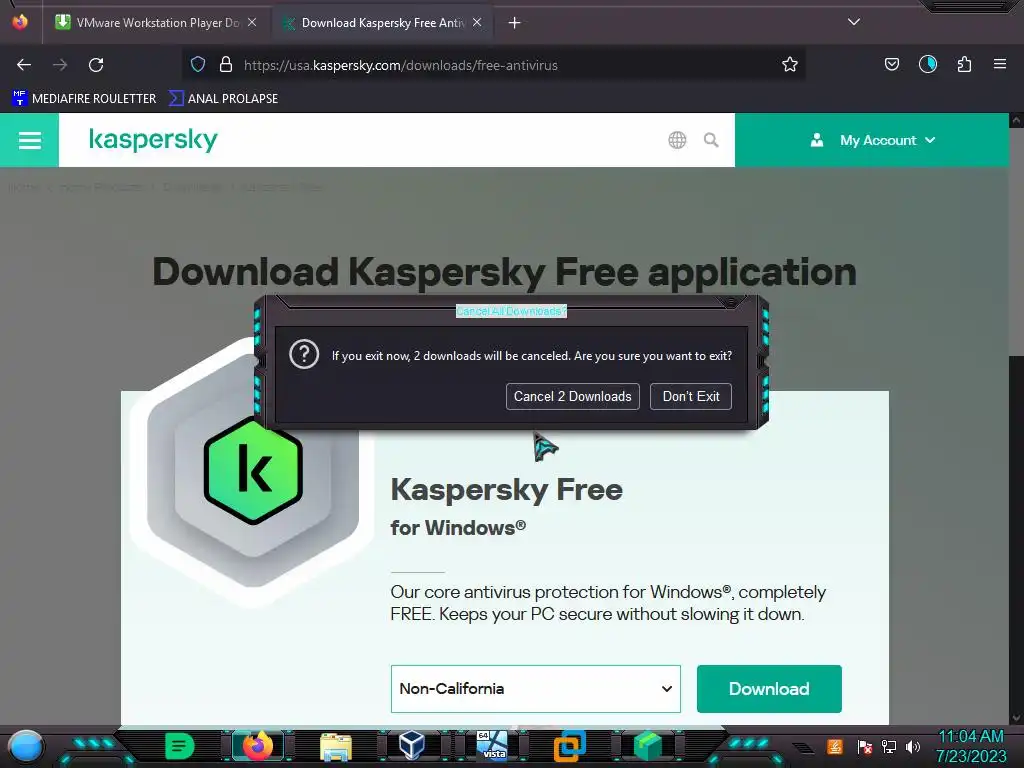The width and height of the screenshot is (1024, 768).
Task: Select the Download Kaspersky Free Antivirus tab
Action: (382, 23)
